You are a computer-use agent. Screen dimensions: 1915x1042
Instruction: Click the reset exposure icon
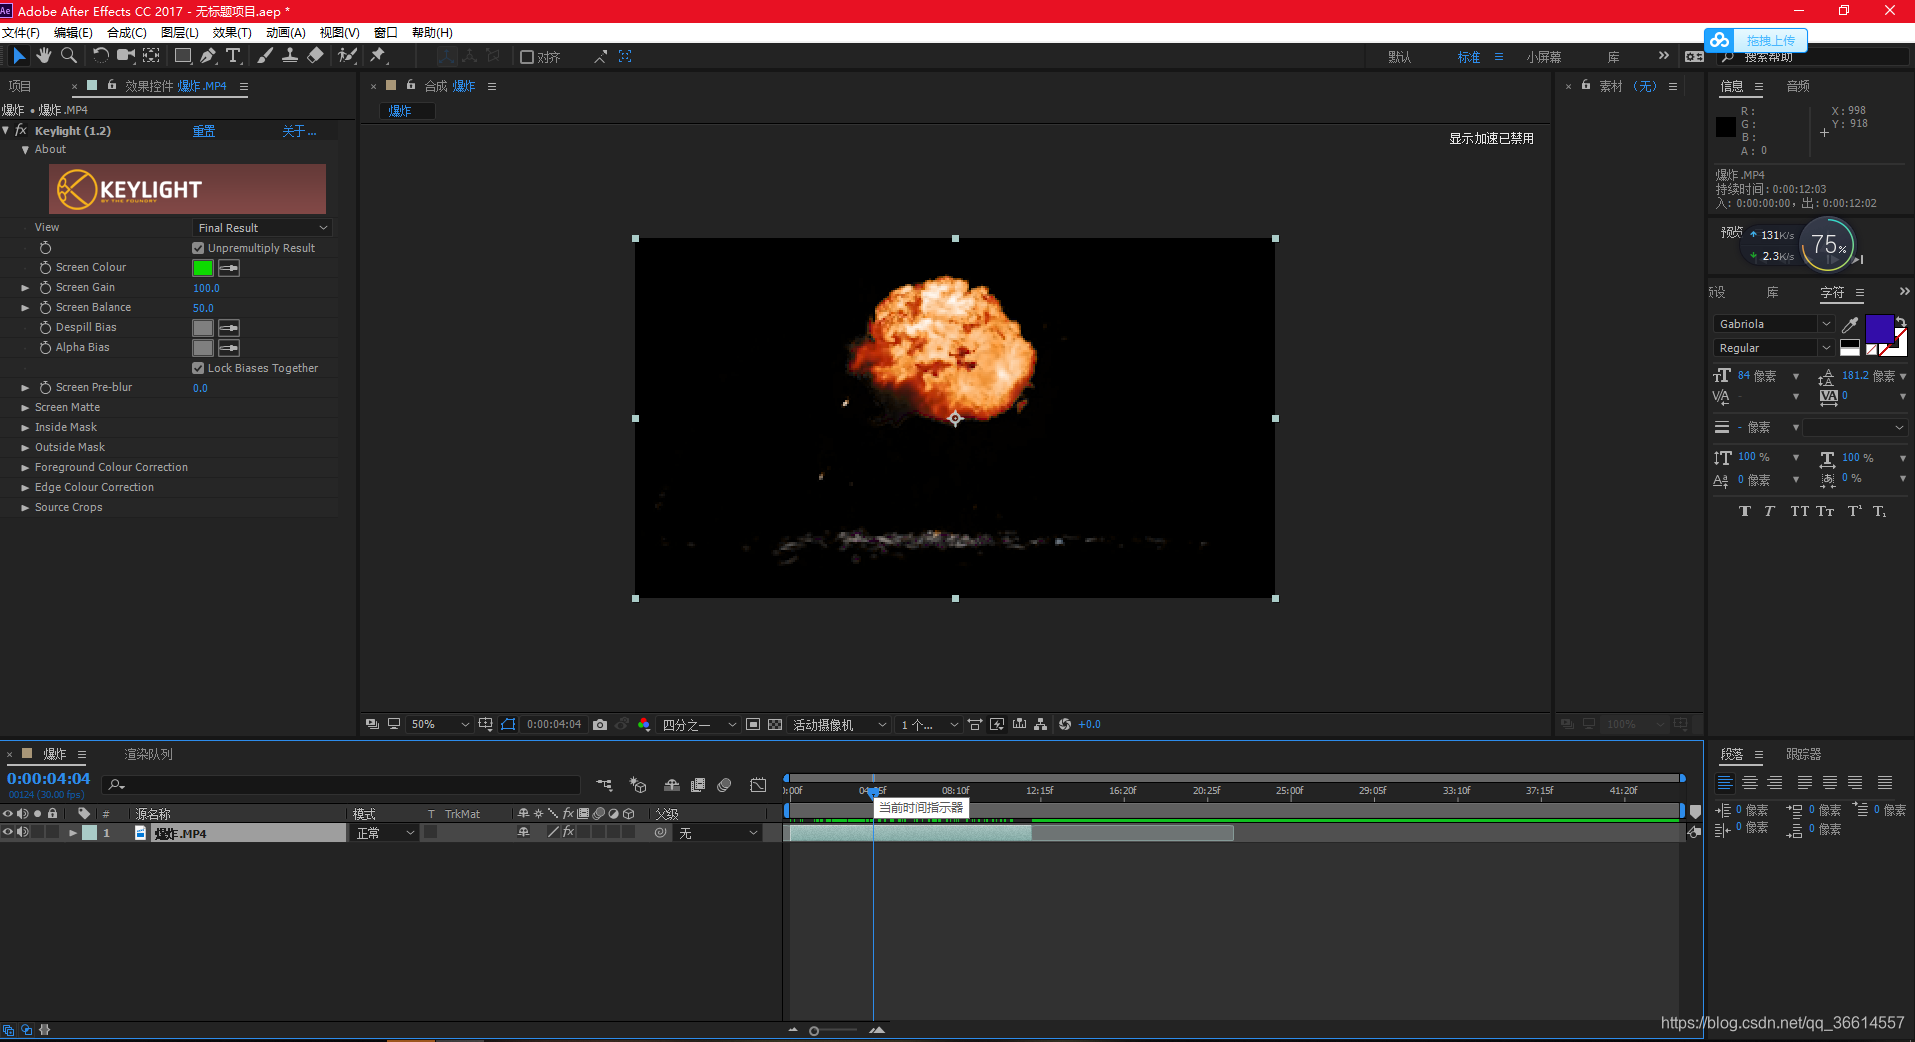click(x=1065, y=725)
